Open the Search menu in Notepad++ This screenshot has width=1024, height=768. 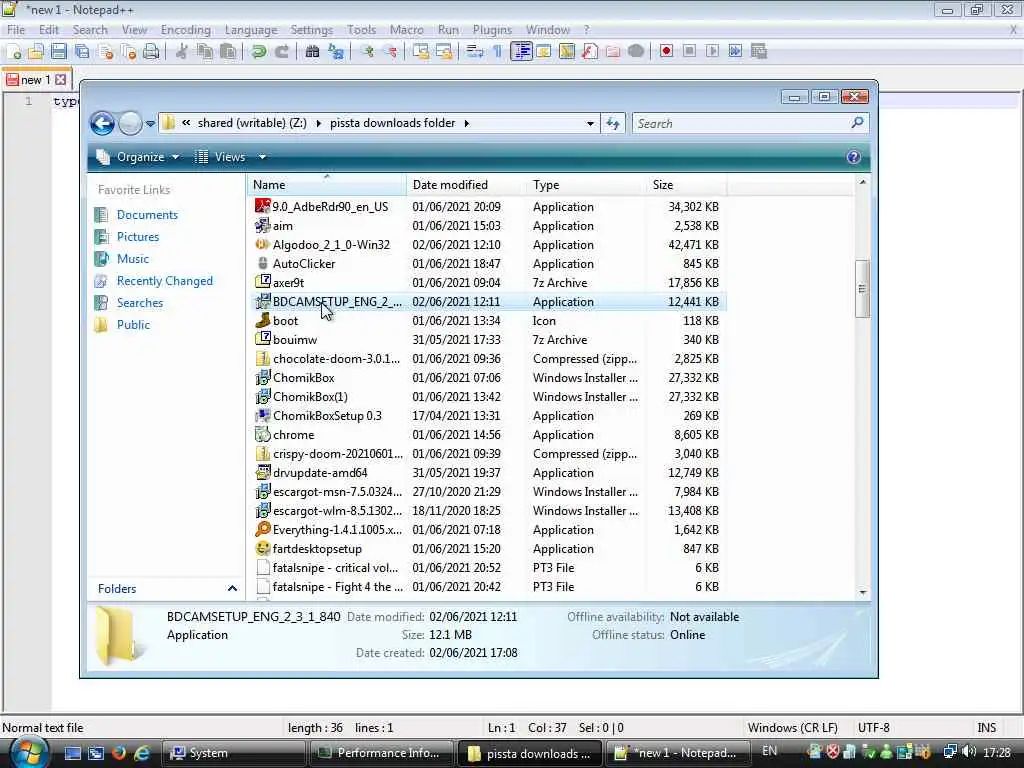(x=90, y=29)
